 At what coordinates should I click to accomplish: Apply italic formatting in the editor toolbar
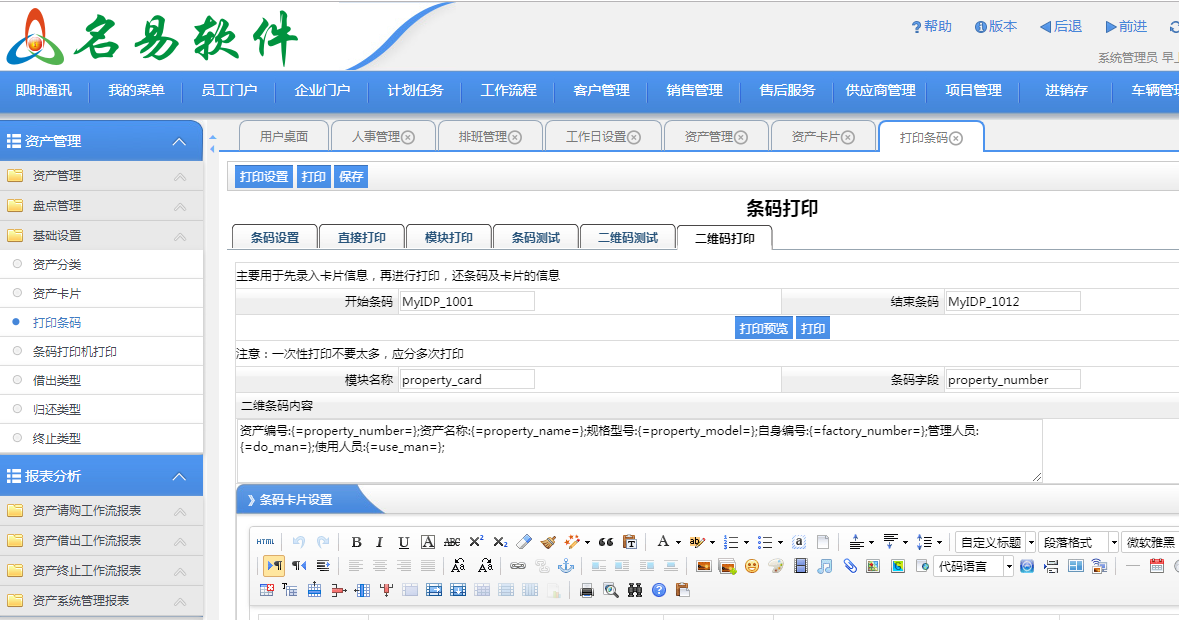point(379,541)
